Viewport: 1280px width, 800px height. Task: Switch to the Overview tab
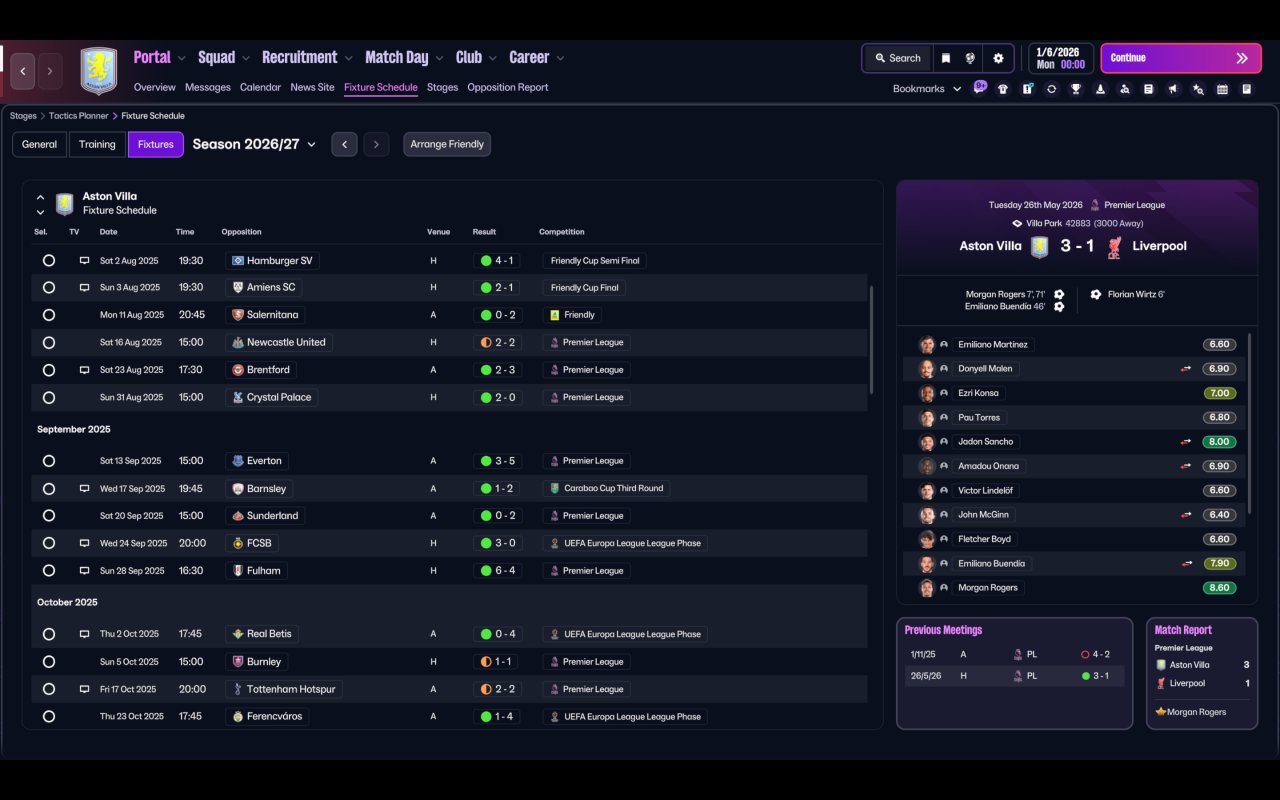click(x=155, y=87)
